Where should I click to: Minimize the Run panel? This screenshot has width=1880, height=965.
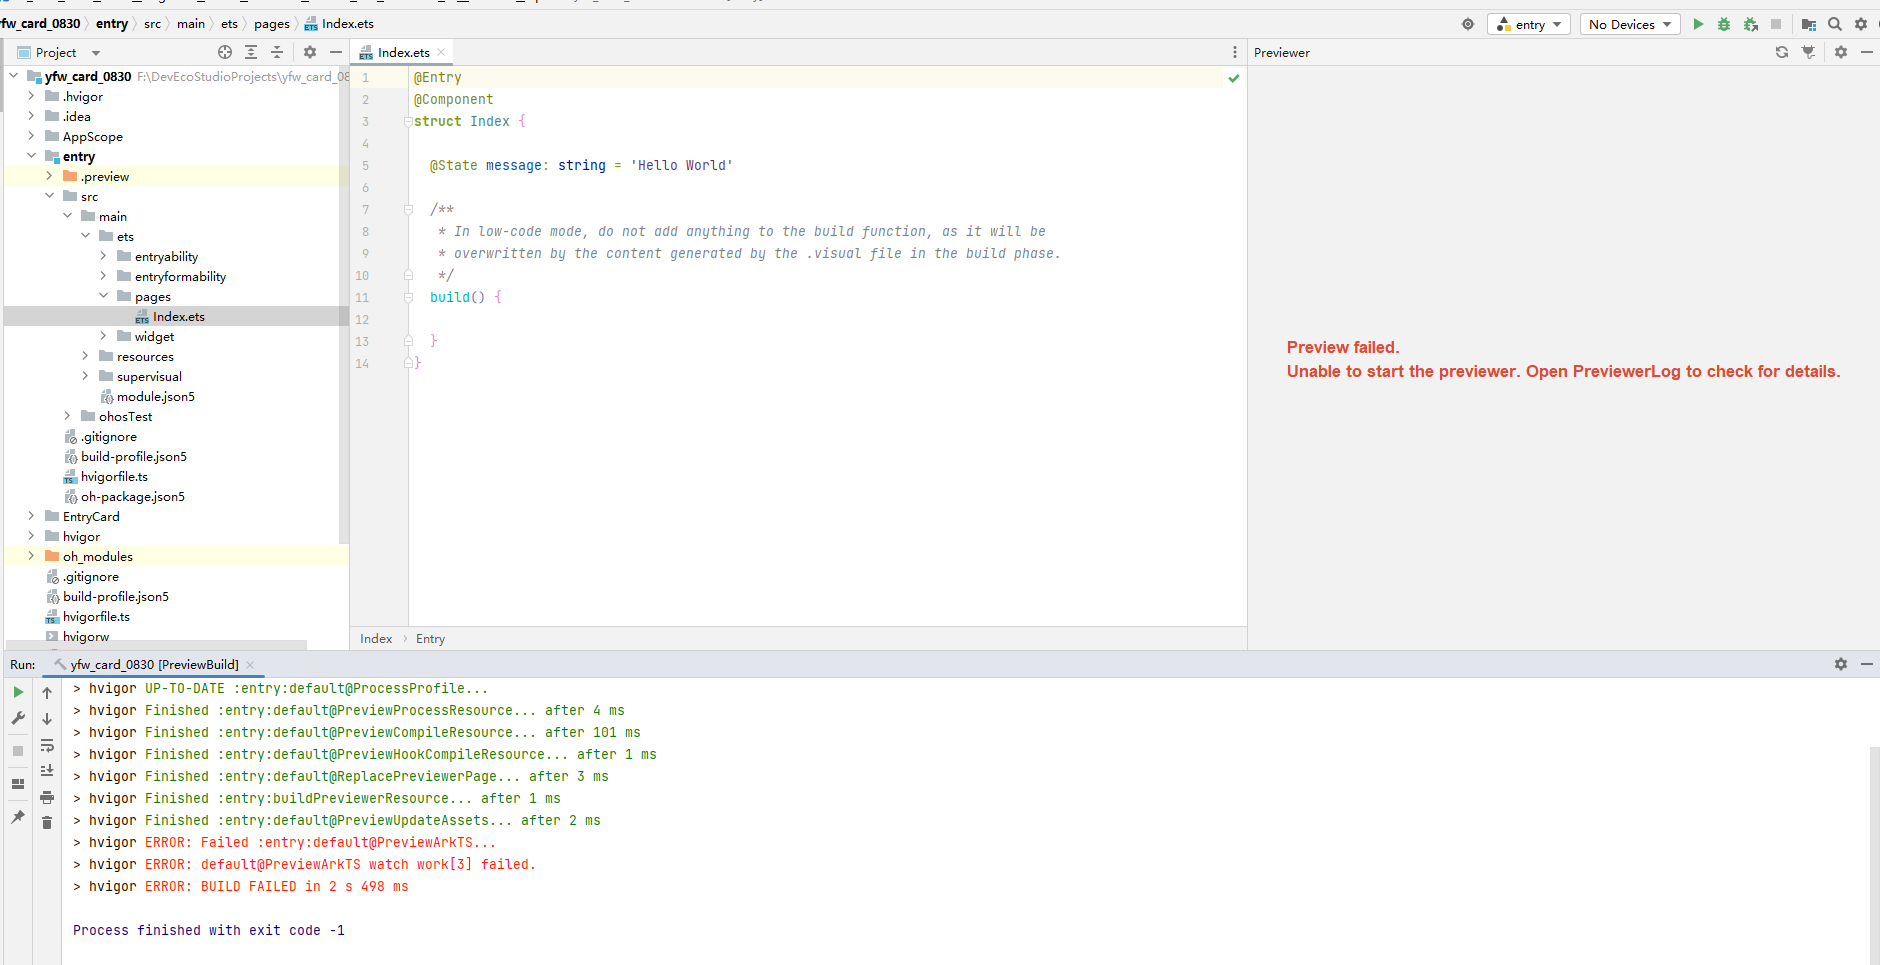point(1867,664)
